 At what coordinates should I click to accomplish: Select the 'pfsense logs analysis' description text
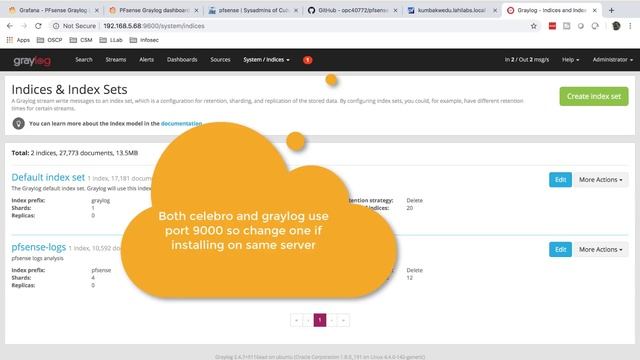(38, 258)
